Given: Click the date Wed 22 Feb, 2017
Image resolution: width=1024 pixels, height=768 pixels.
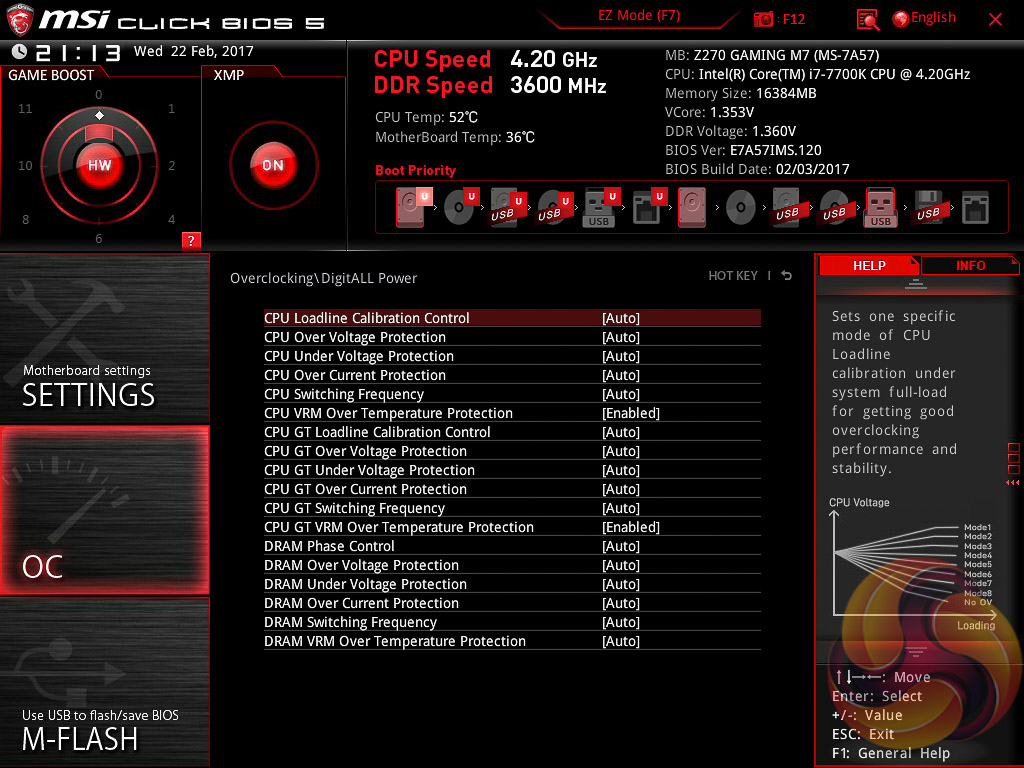Looking at the screenshot, I should [x=193, y=51].
